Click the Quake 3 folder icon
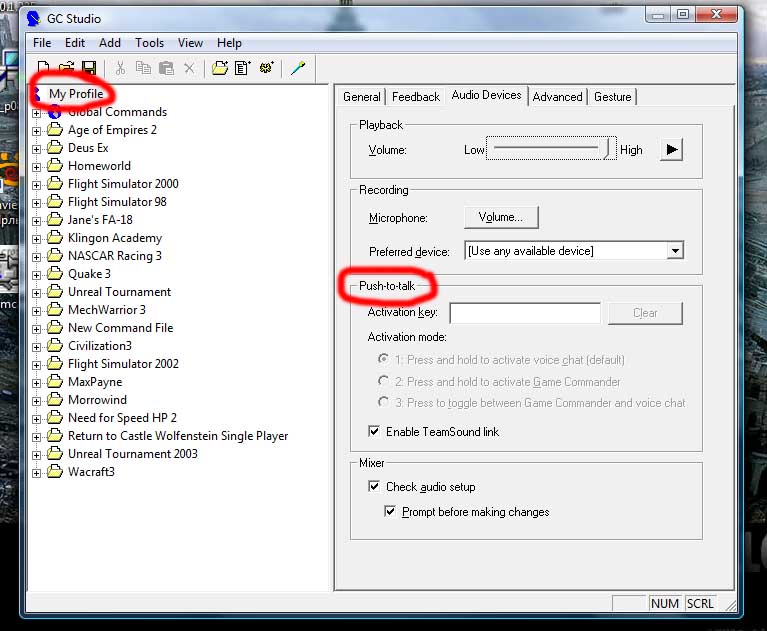 [55, 273]
